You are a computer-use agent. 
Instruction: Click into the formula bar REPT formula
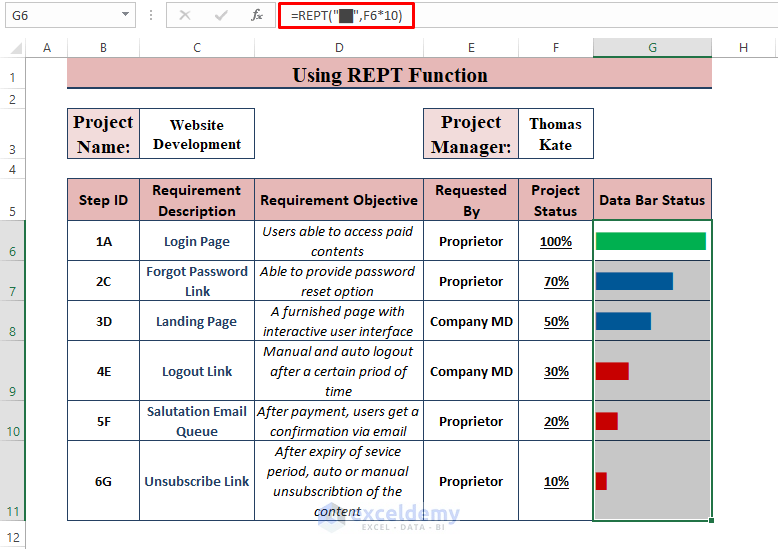(x=346, y=16)
